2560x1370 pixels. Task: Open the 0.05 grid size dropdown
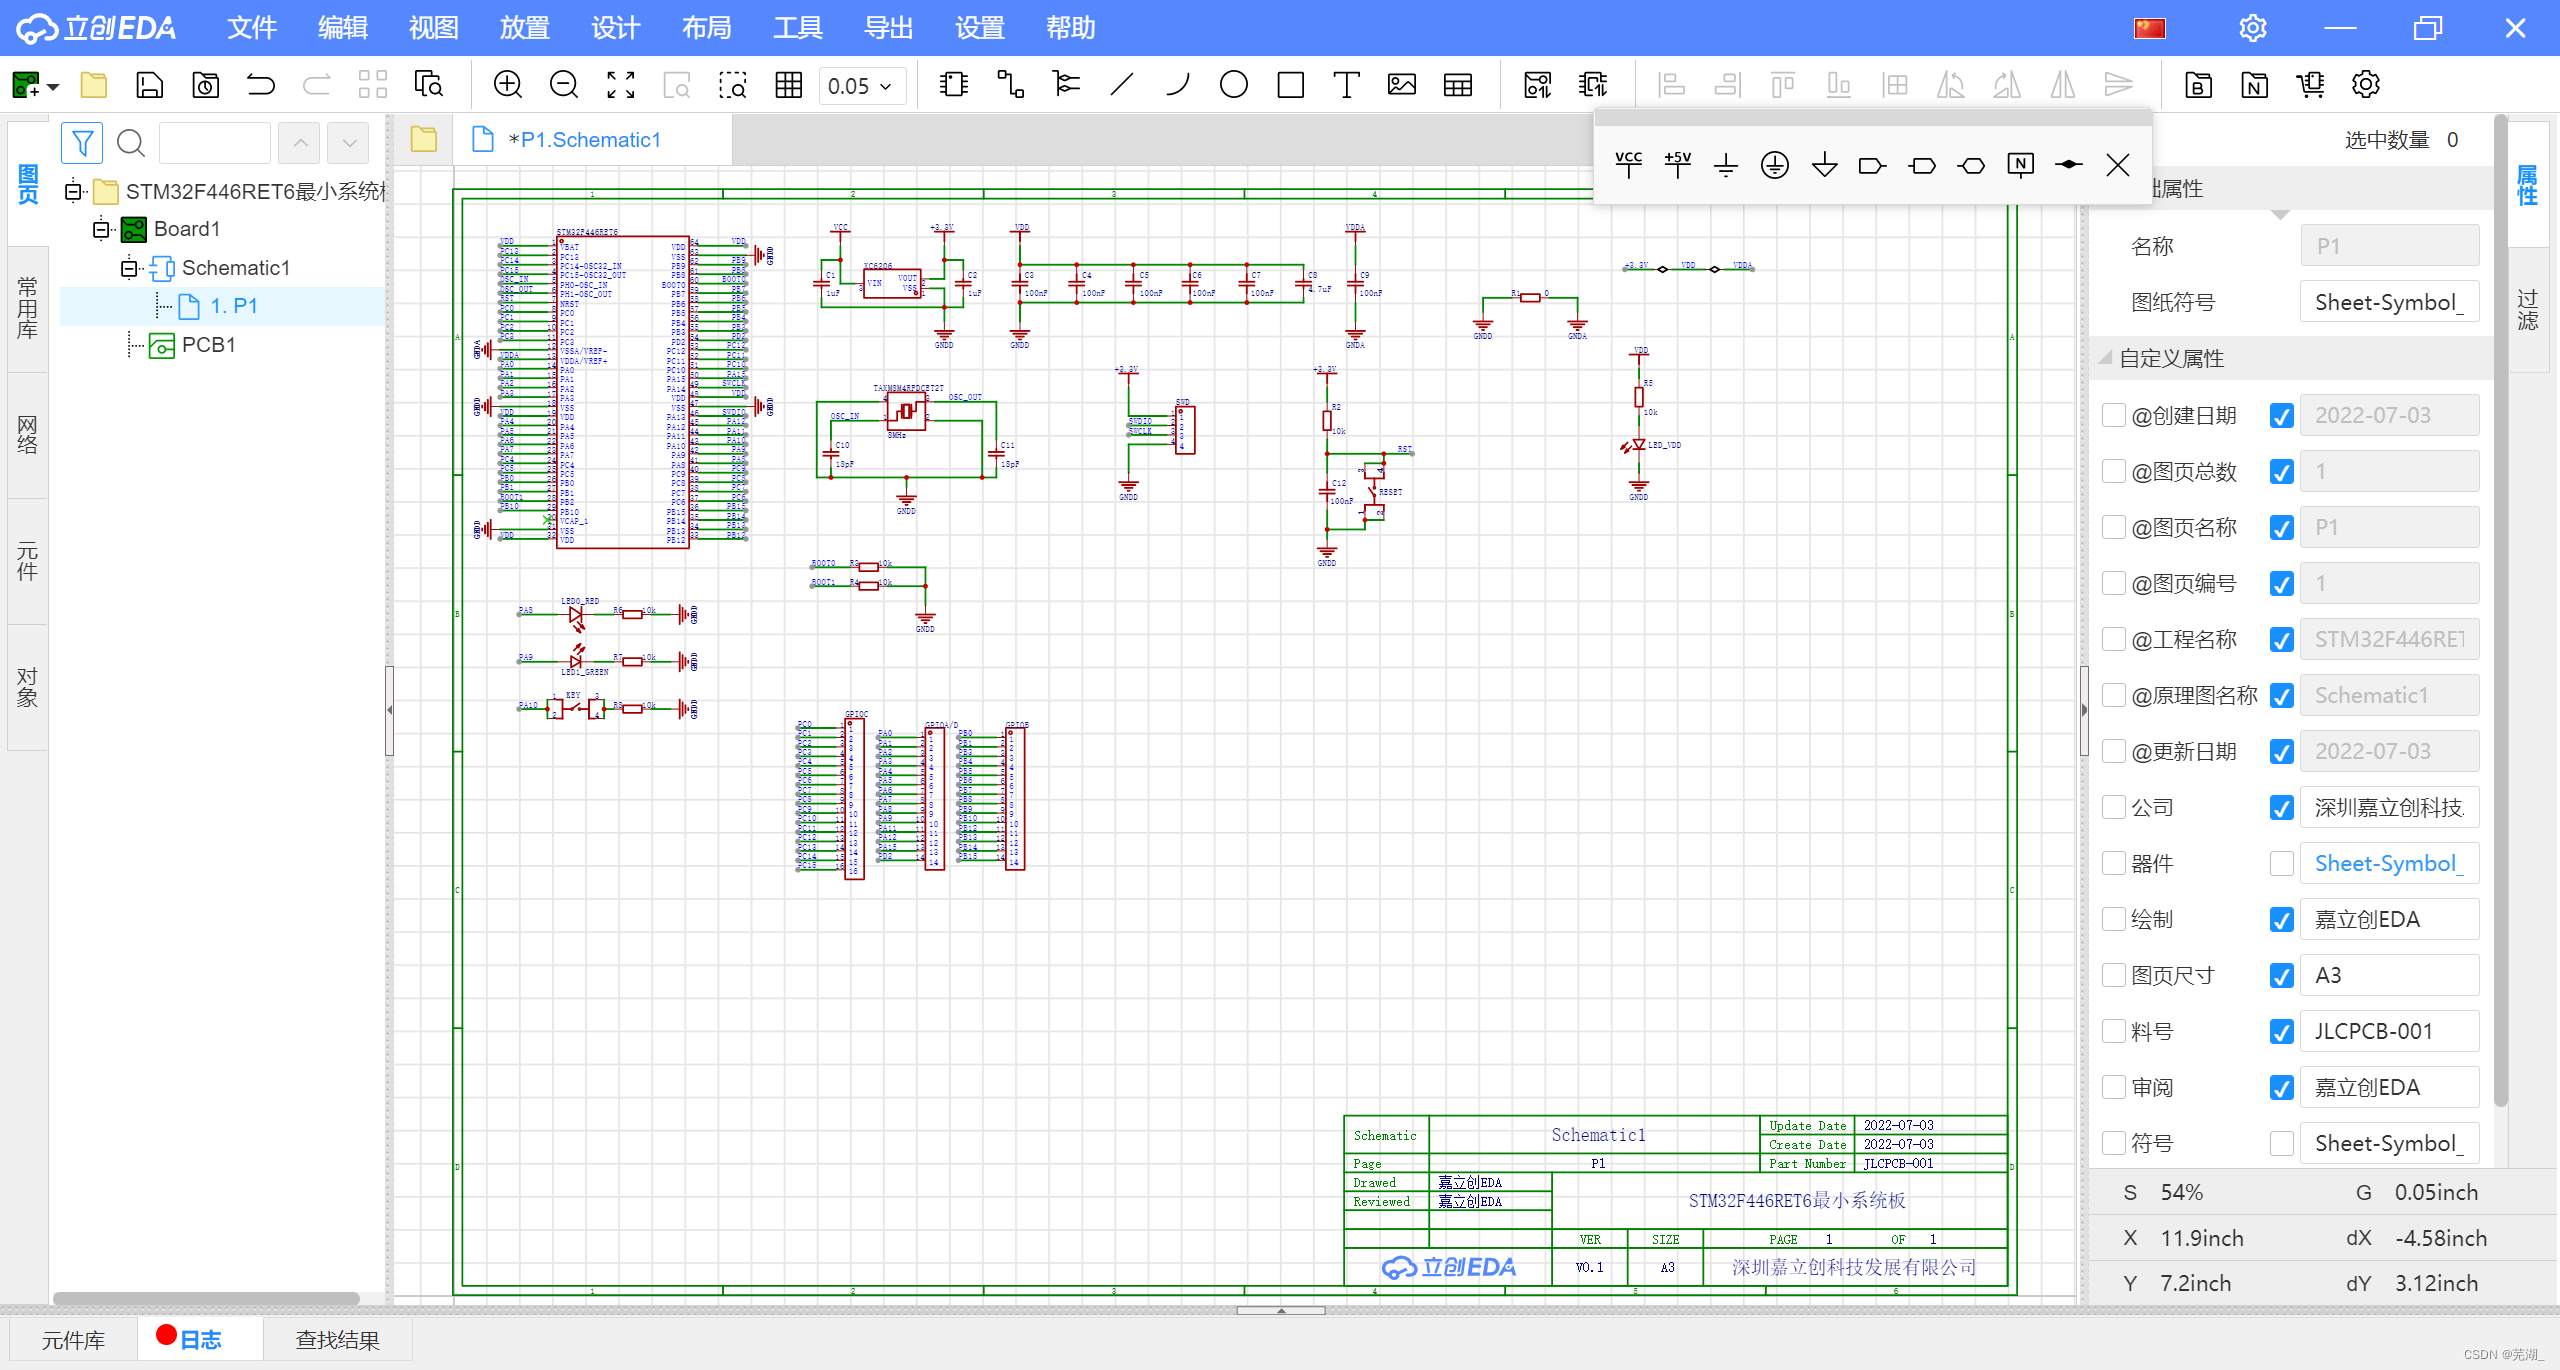point(862,86)
